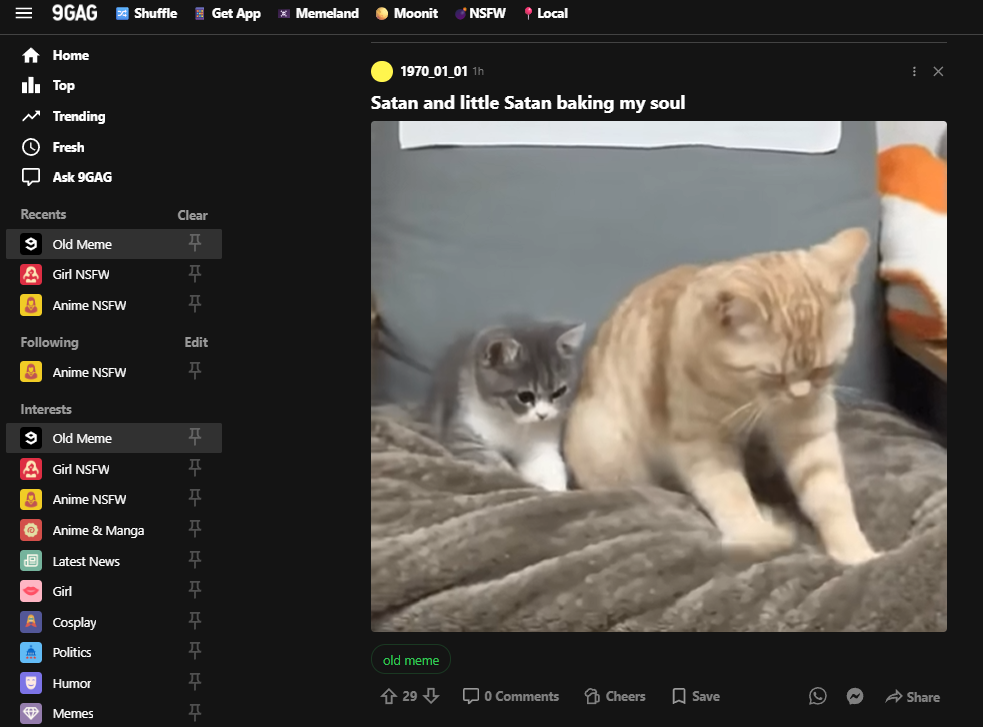983x727 pixels.
Task: Close the post with X button
Action: point(938,71)
